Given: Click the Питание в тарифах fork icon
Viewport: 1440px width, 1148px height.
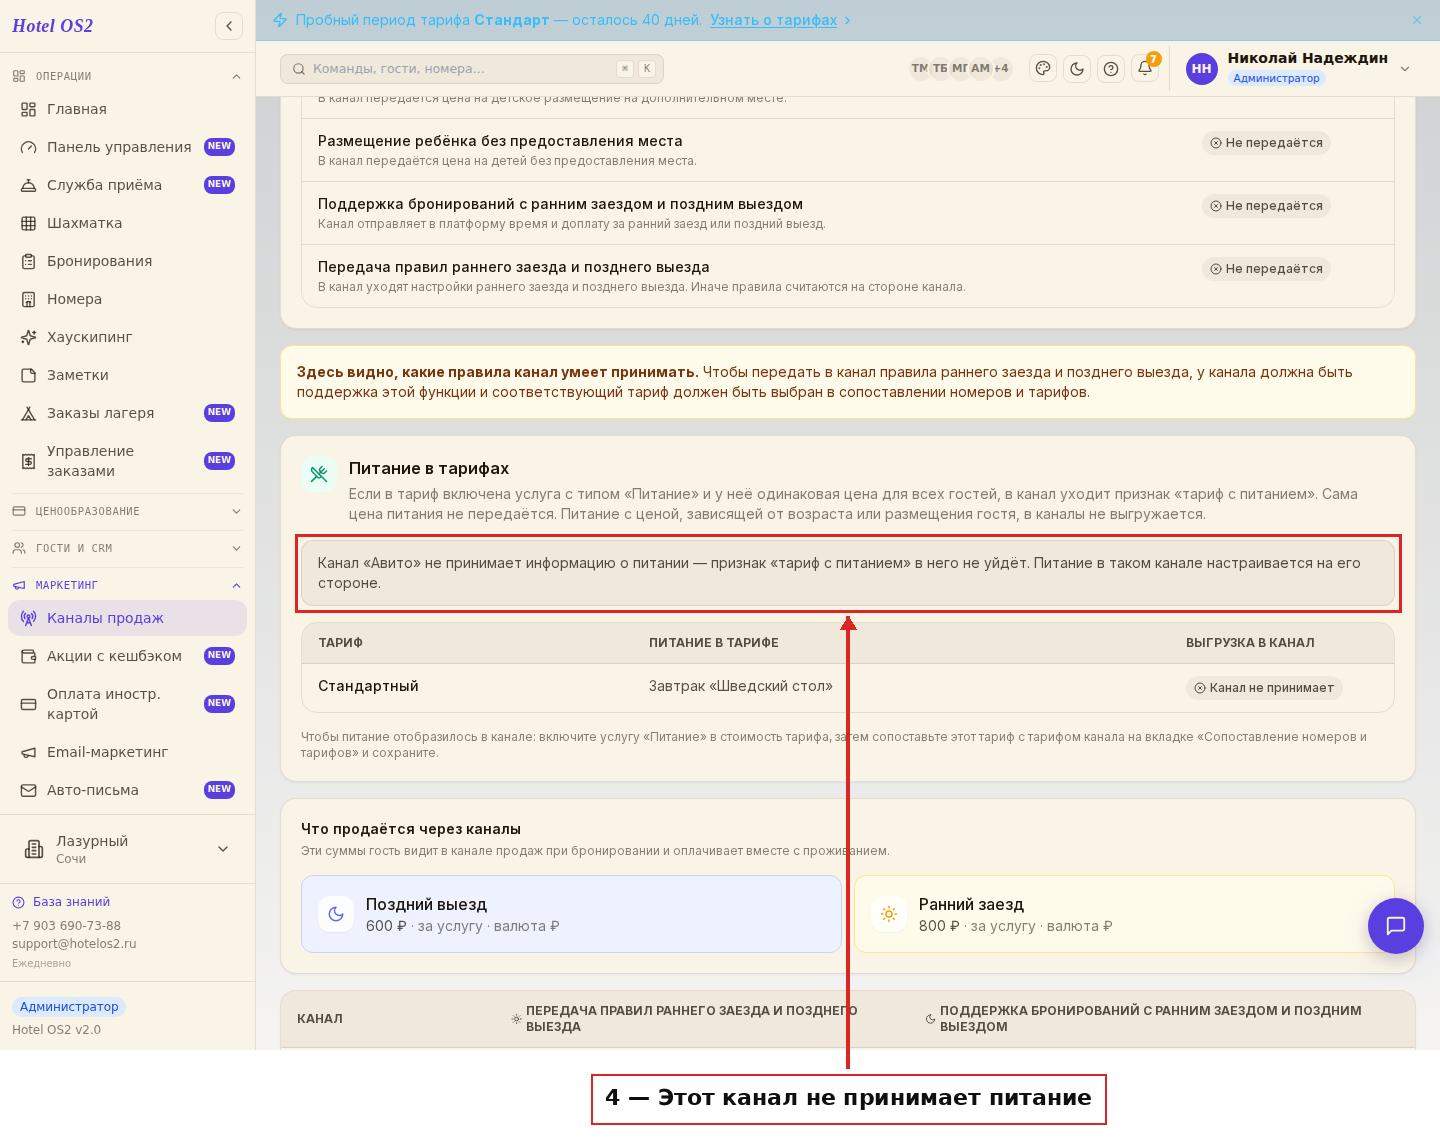Looking at the screenshot, I should point(319,474).
